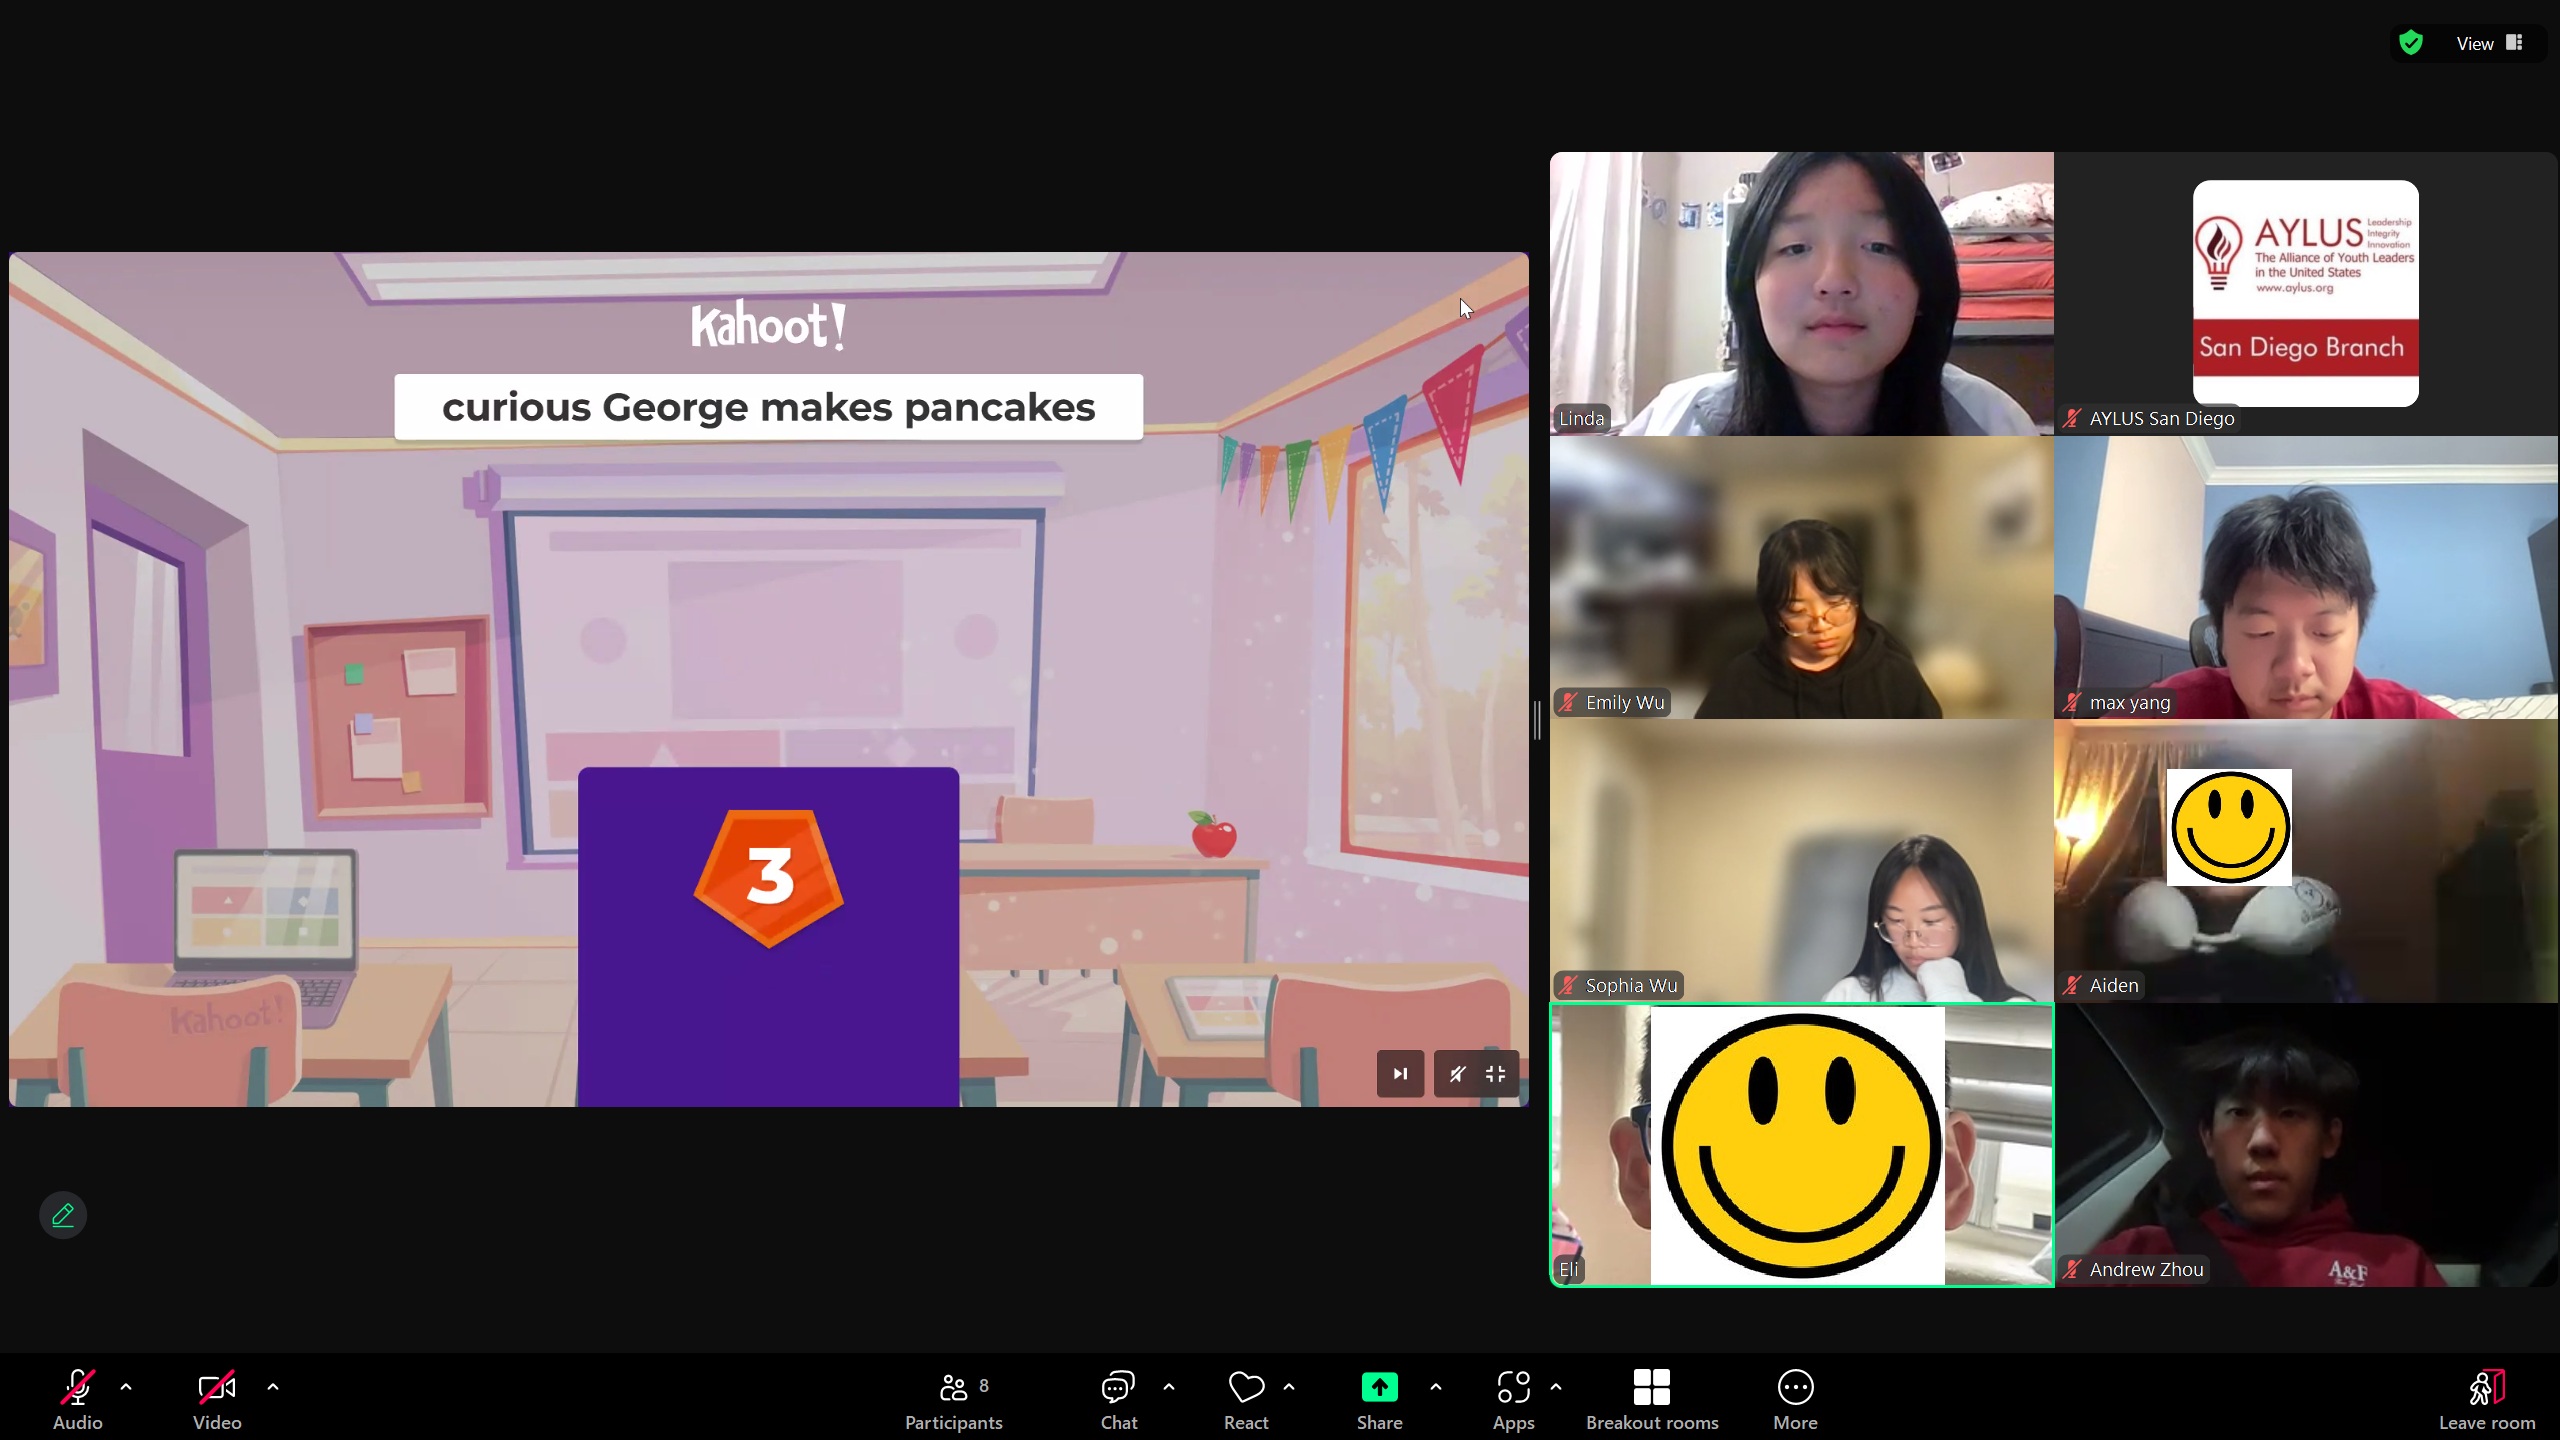The width and height of the screenshot is (2560, 1440).
Task: Click the 'Linda' name label
Action: (1581, 418)
